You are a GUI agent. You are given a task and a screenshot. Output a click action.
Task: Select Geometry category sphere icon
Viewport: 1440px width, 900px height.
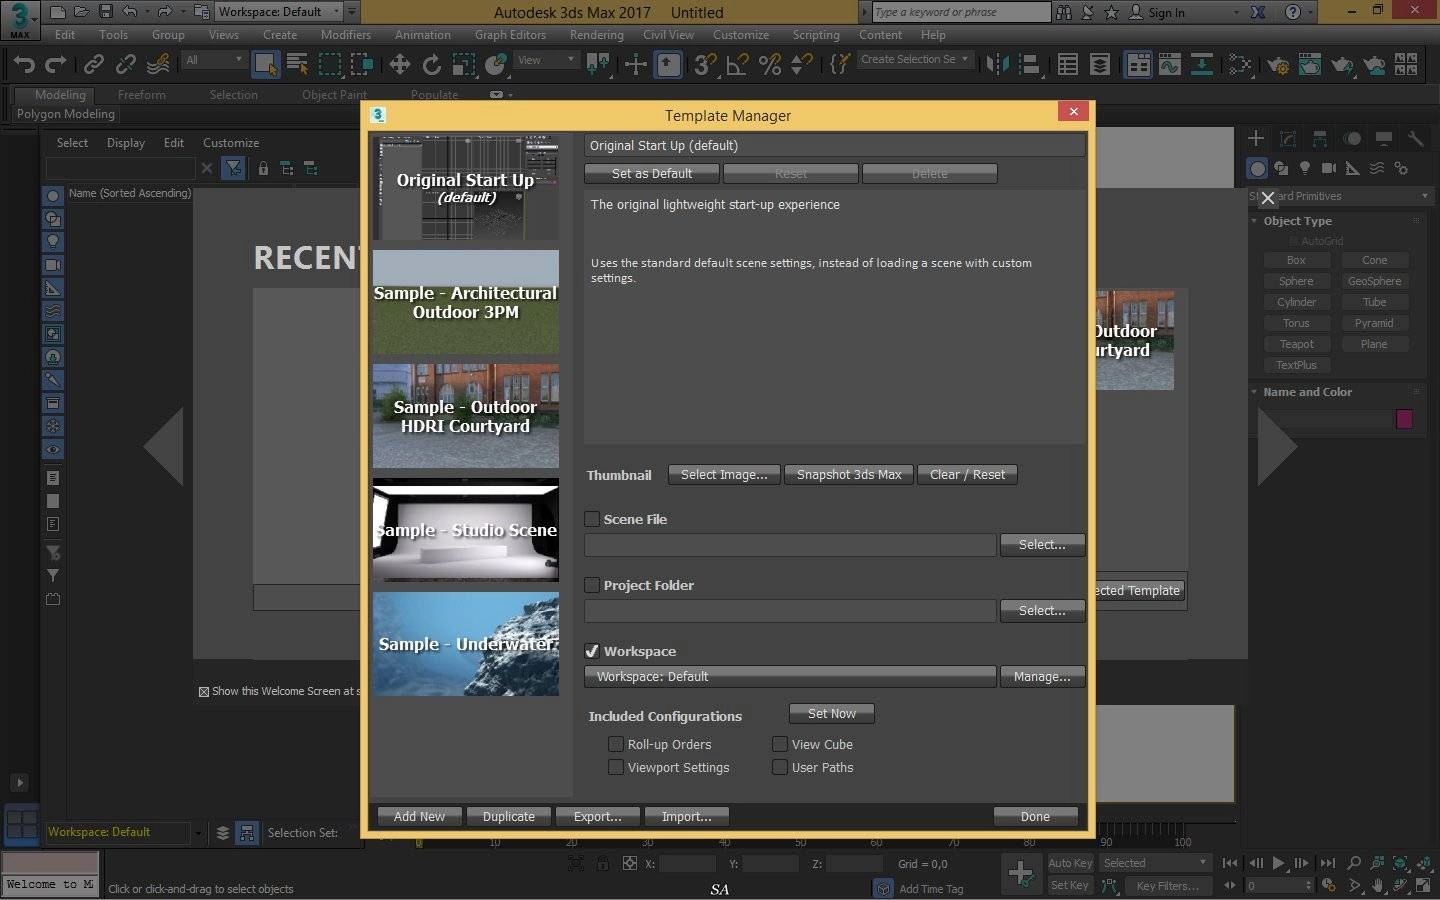1258,168
